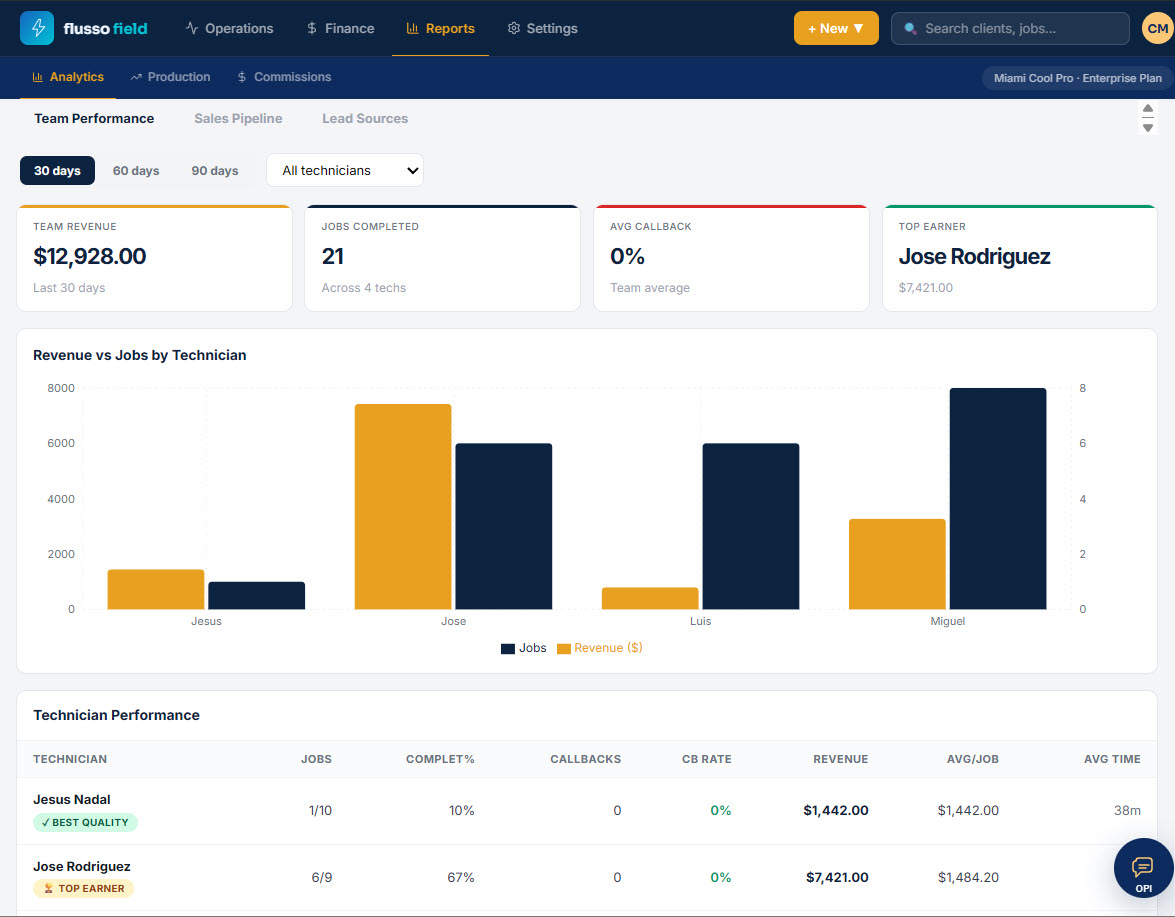Open the OPI chat bubble widget

[1143, 868]
